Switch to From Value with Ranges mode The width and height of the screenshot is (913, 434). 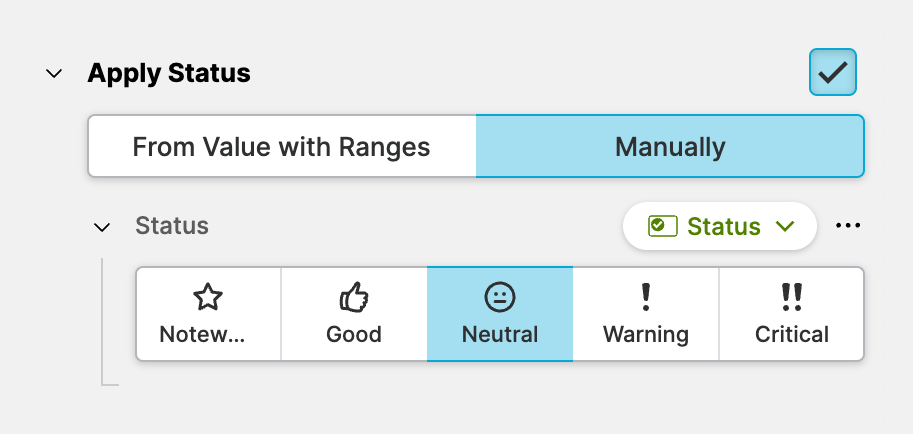click(x=281, y=147)
